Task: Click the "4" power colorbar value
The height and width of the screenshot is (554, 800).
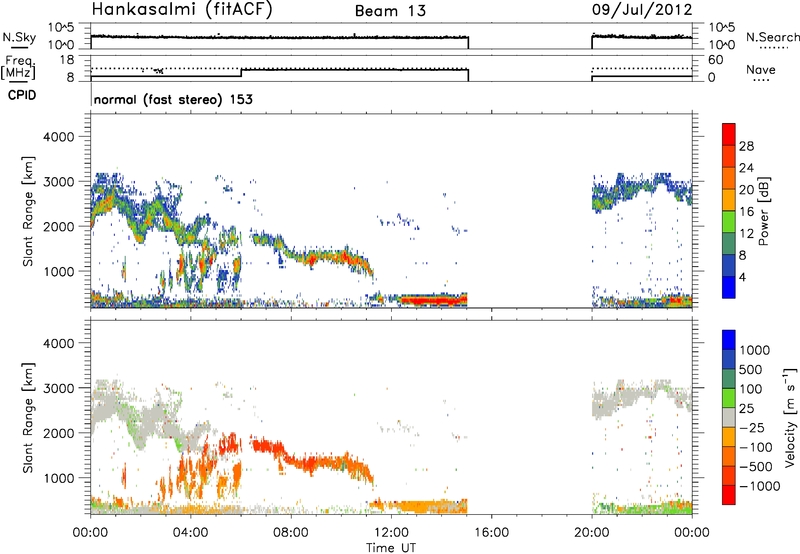Action: [x=742, y=277]
